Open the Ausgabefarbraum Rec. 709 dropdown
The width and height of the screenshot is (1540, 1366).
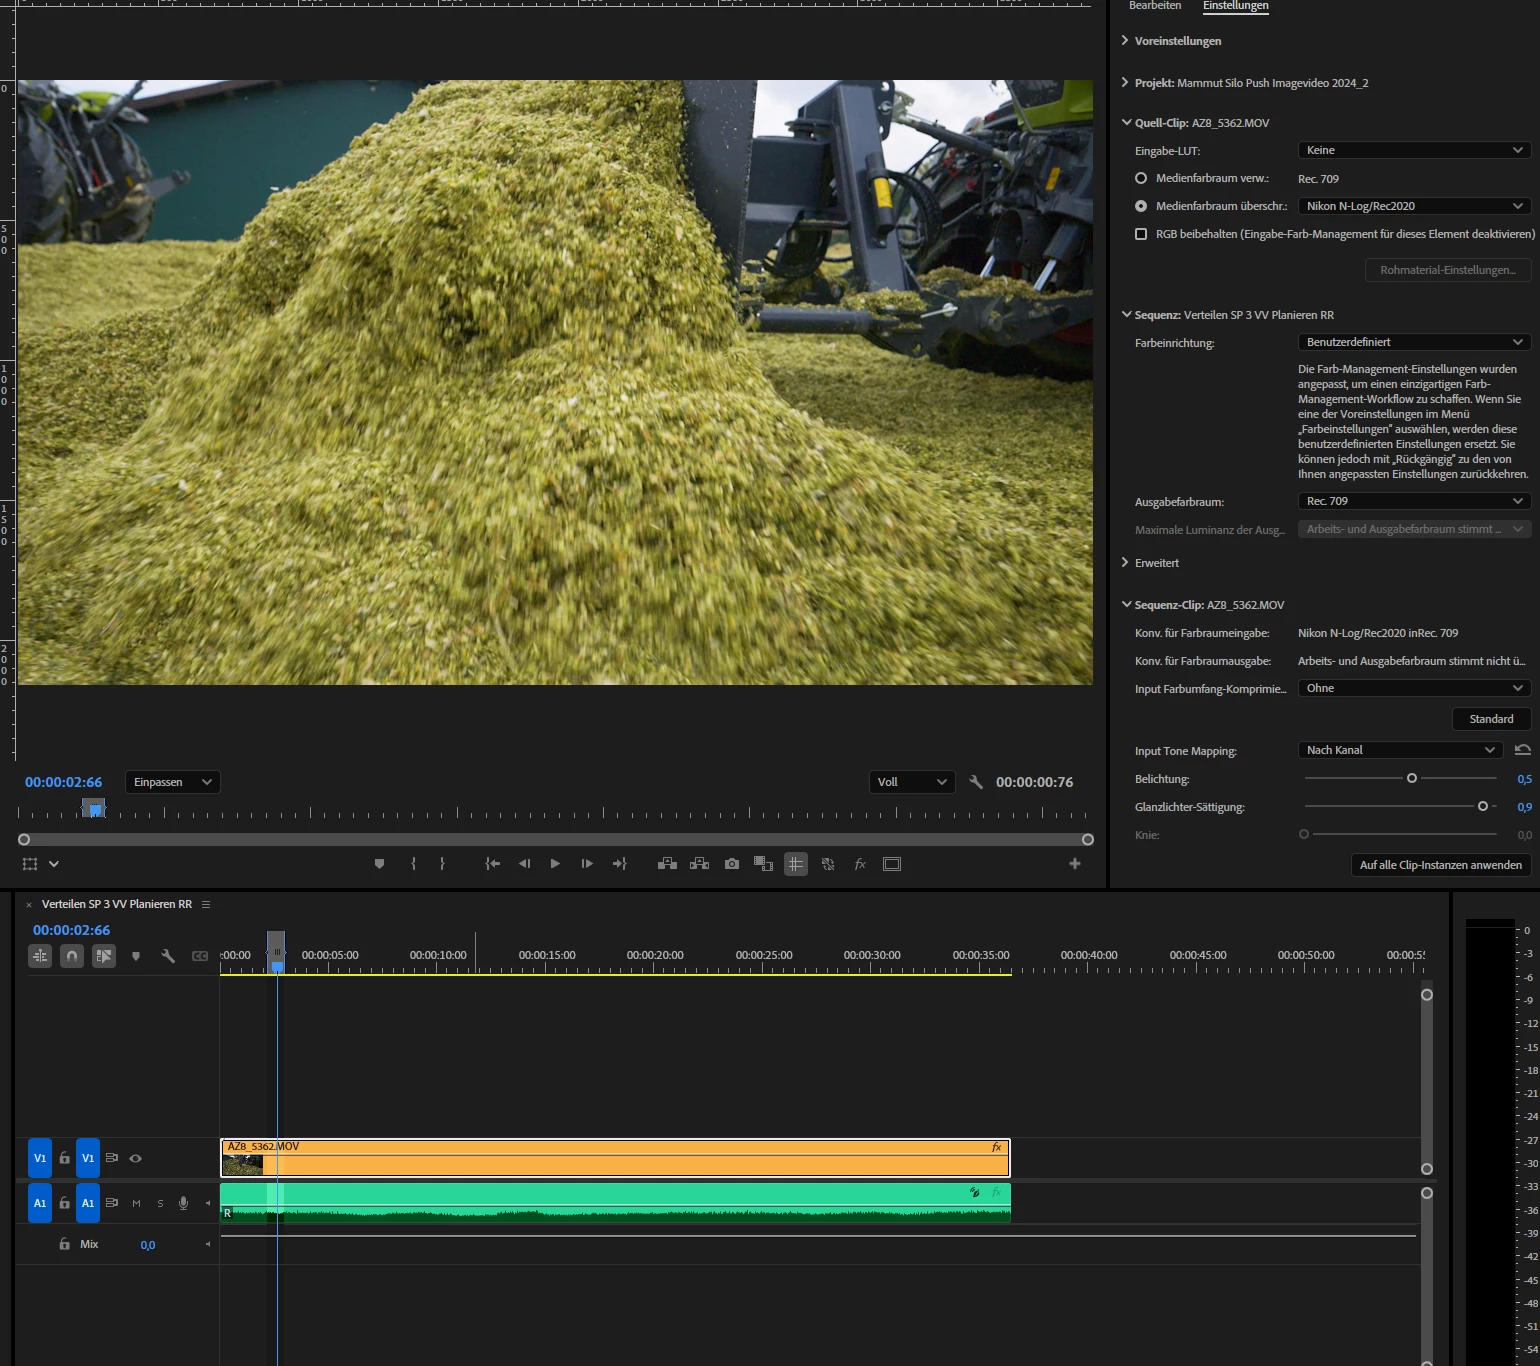coord(1414,501)
